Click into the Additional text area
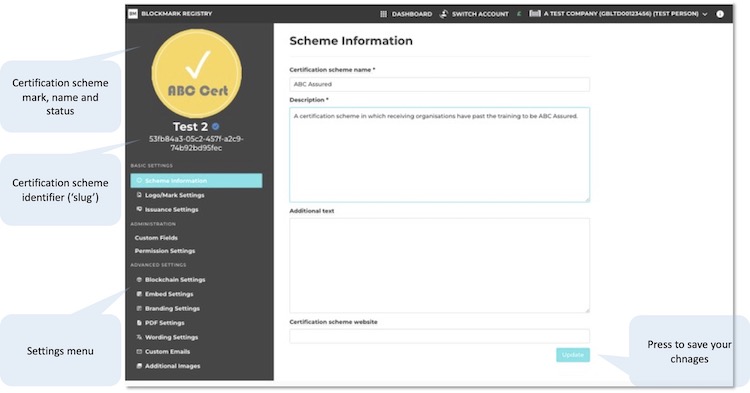This screenshot has height=393, width=750. pos(439,265)
